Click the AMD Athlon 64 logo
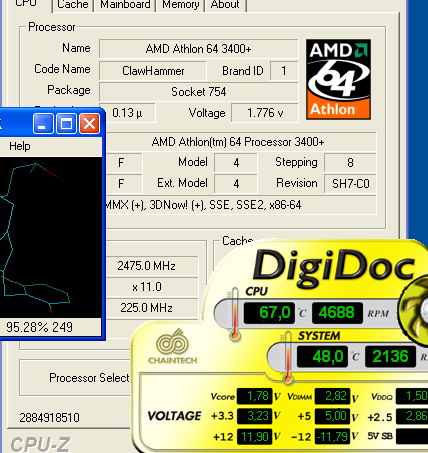 [x=338, y=79]
